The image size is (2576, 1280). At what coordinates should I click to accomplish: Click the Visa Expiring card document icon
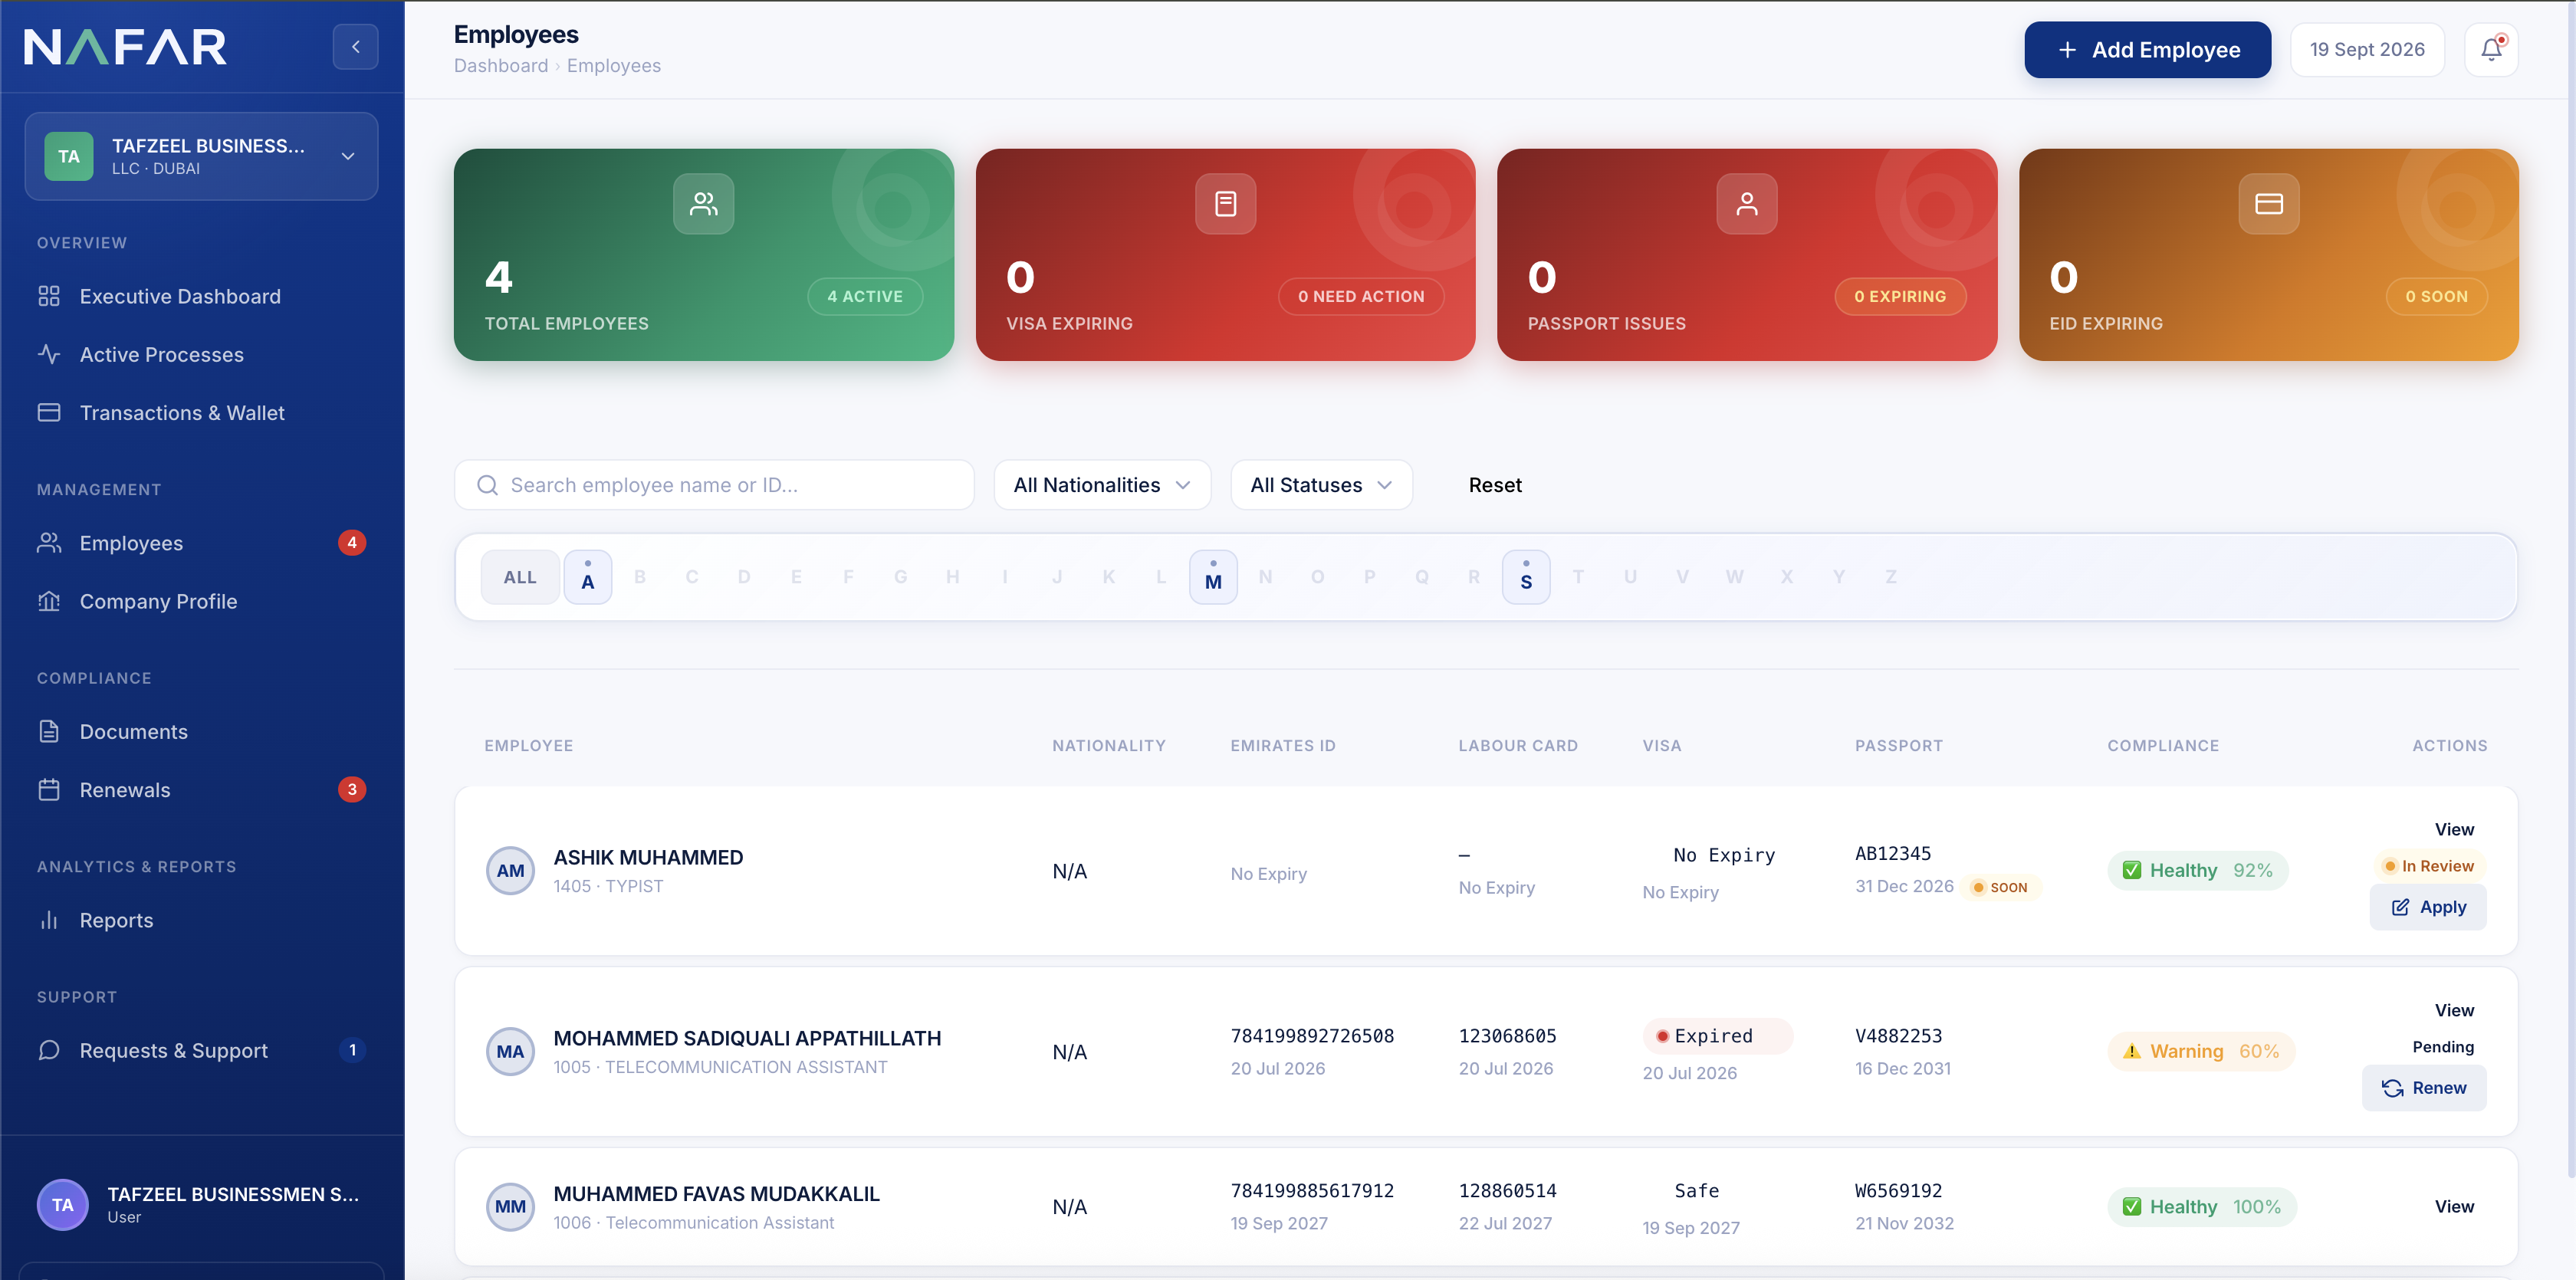[1225, 204]
